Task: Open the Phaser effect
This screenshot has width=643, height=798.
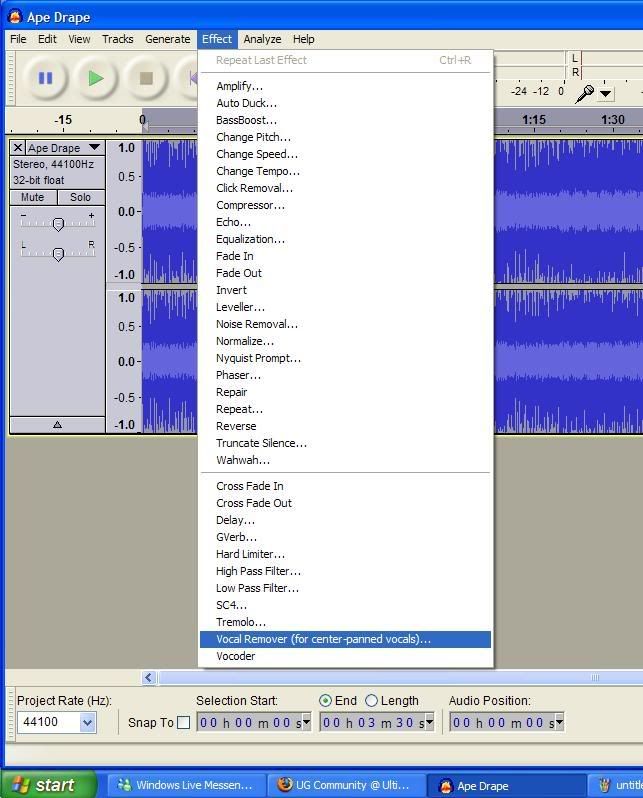Action: 345,375
